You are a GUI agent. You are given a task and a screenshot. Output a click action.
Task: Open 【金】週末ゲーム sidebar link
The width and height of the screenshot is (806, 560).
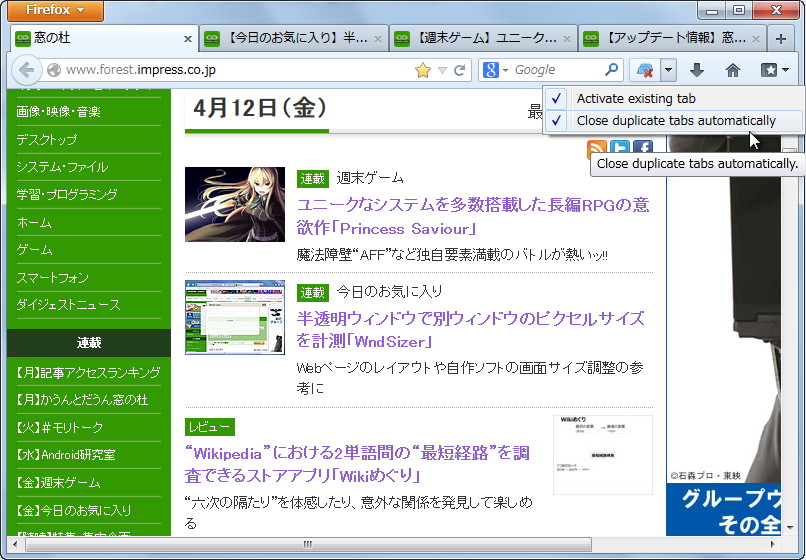pyautogui.click(x=58, y=483)
